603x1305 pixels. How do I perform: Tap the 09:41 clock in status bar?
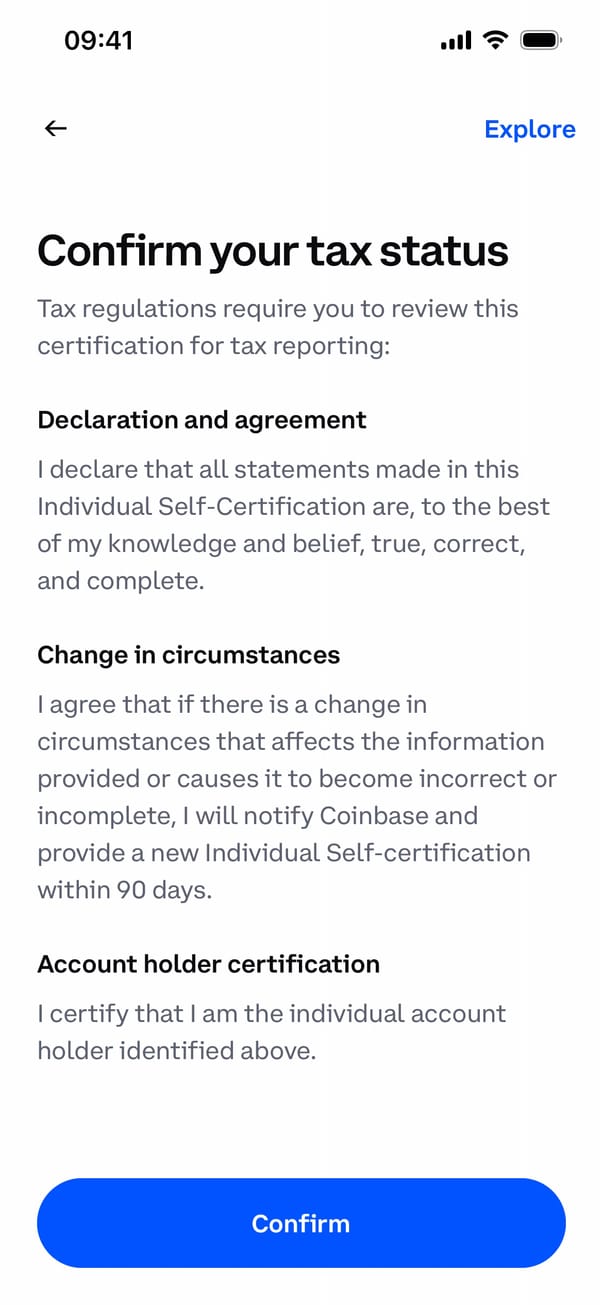point(98,41)
